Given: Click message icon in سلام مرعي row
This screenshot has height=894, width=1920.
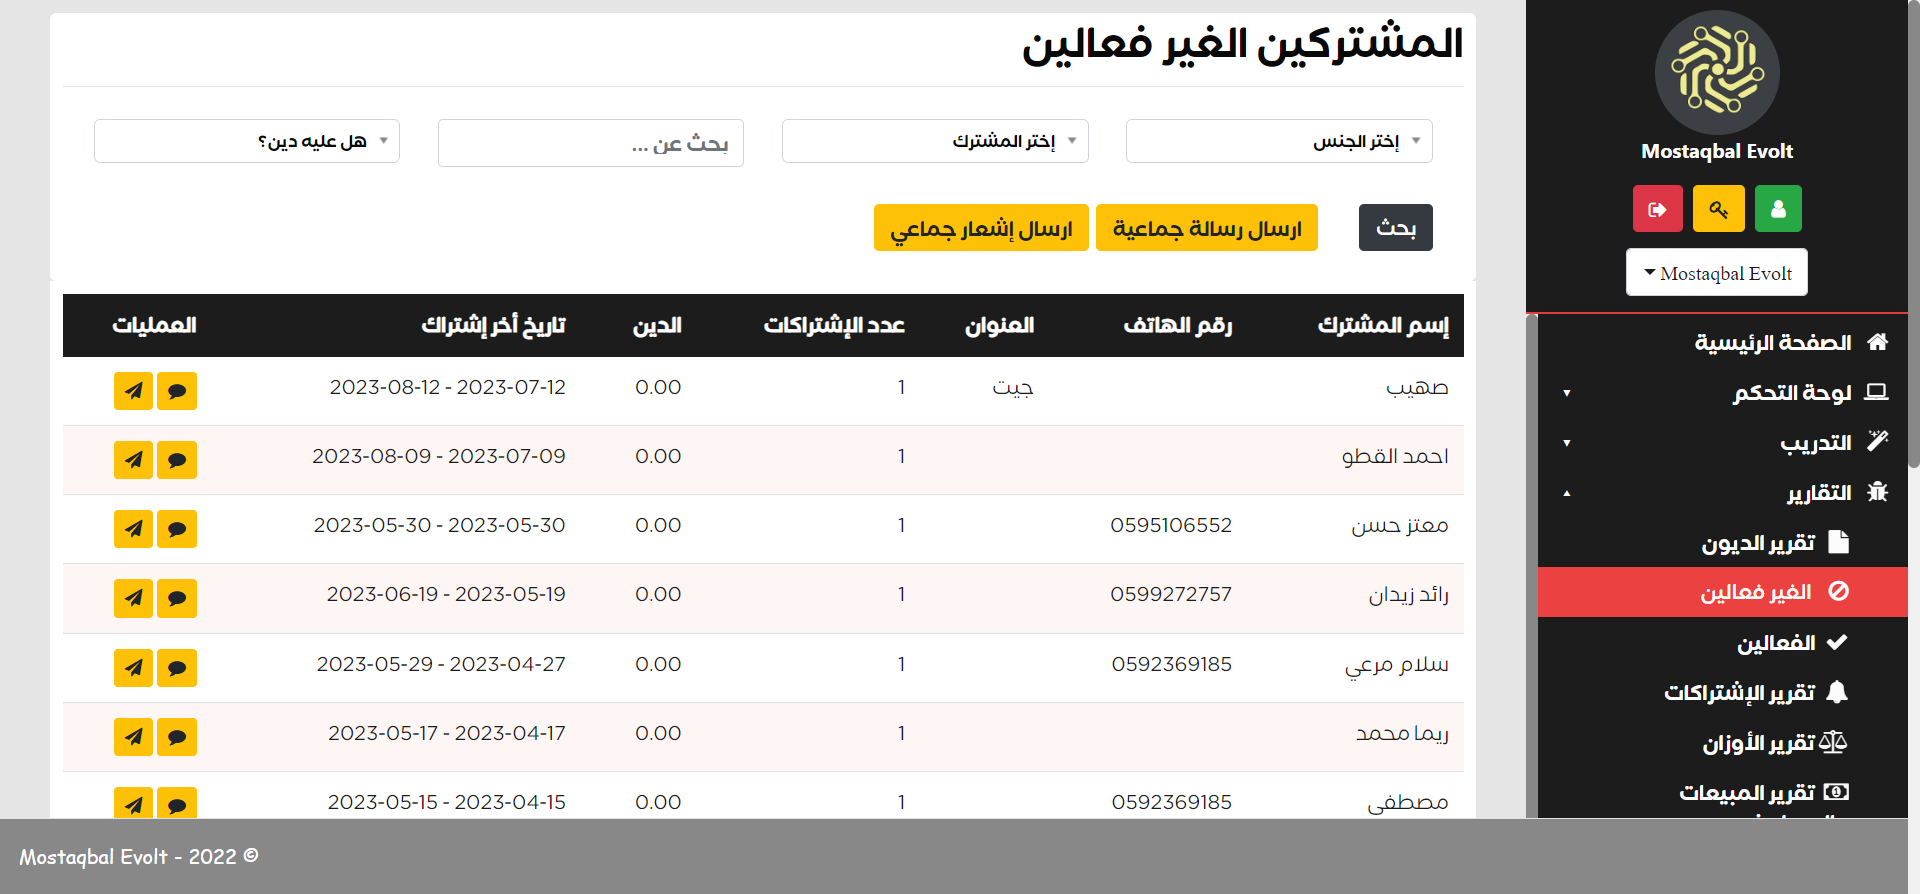Looking at the screenshot, I should coord(177,668).
